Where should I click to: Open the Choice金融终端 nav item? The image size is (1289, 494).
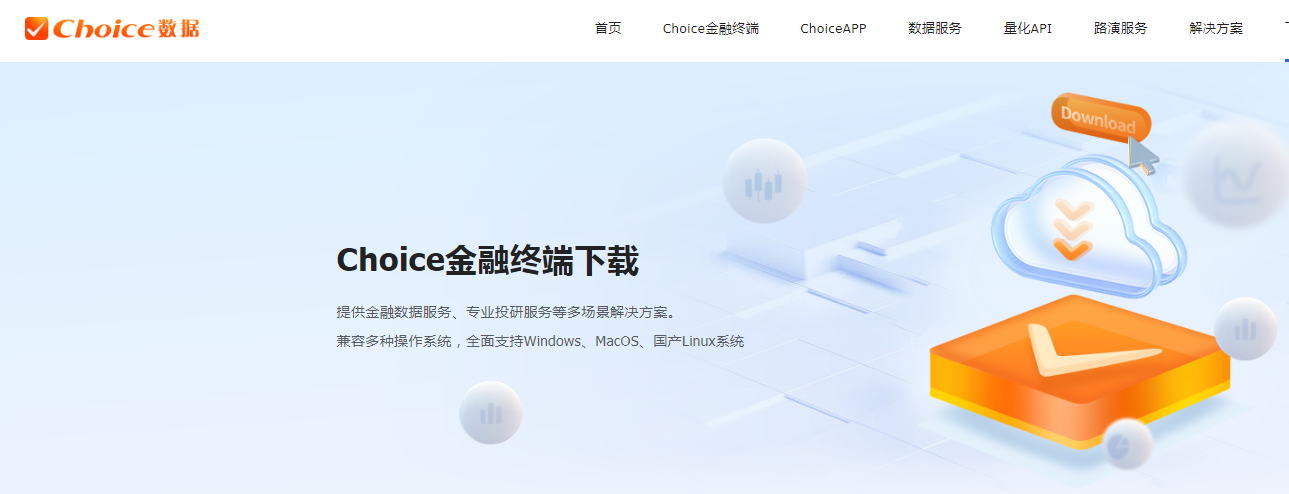click(x=710, y=28)
